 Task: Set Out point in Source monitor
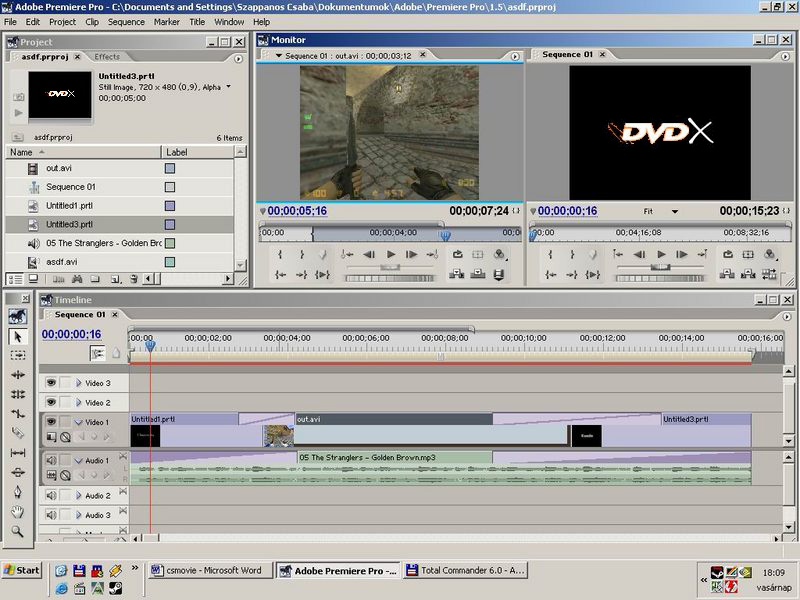click(302, 254)
